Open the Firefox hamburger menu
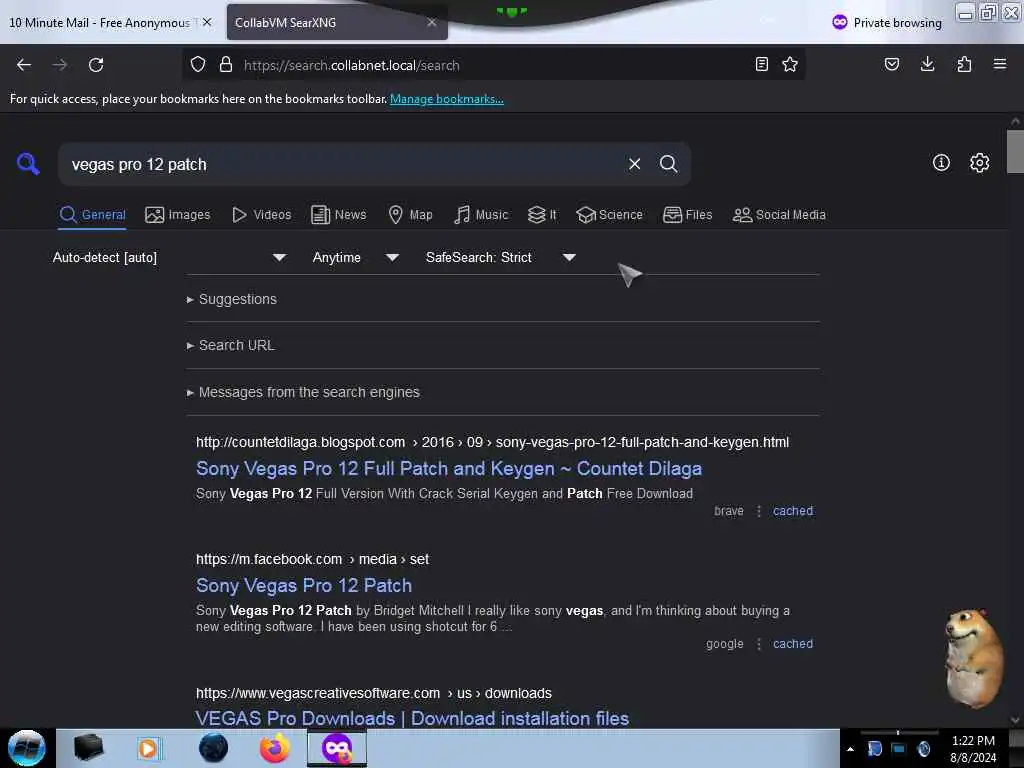This screenshot has height=768, width=1024. pyautogui.click(x=1000, y=65)
